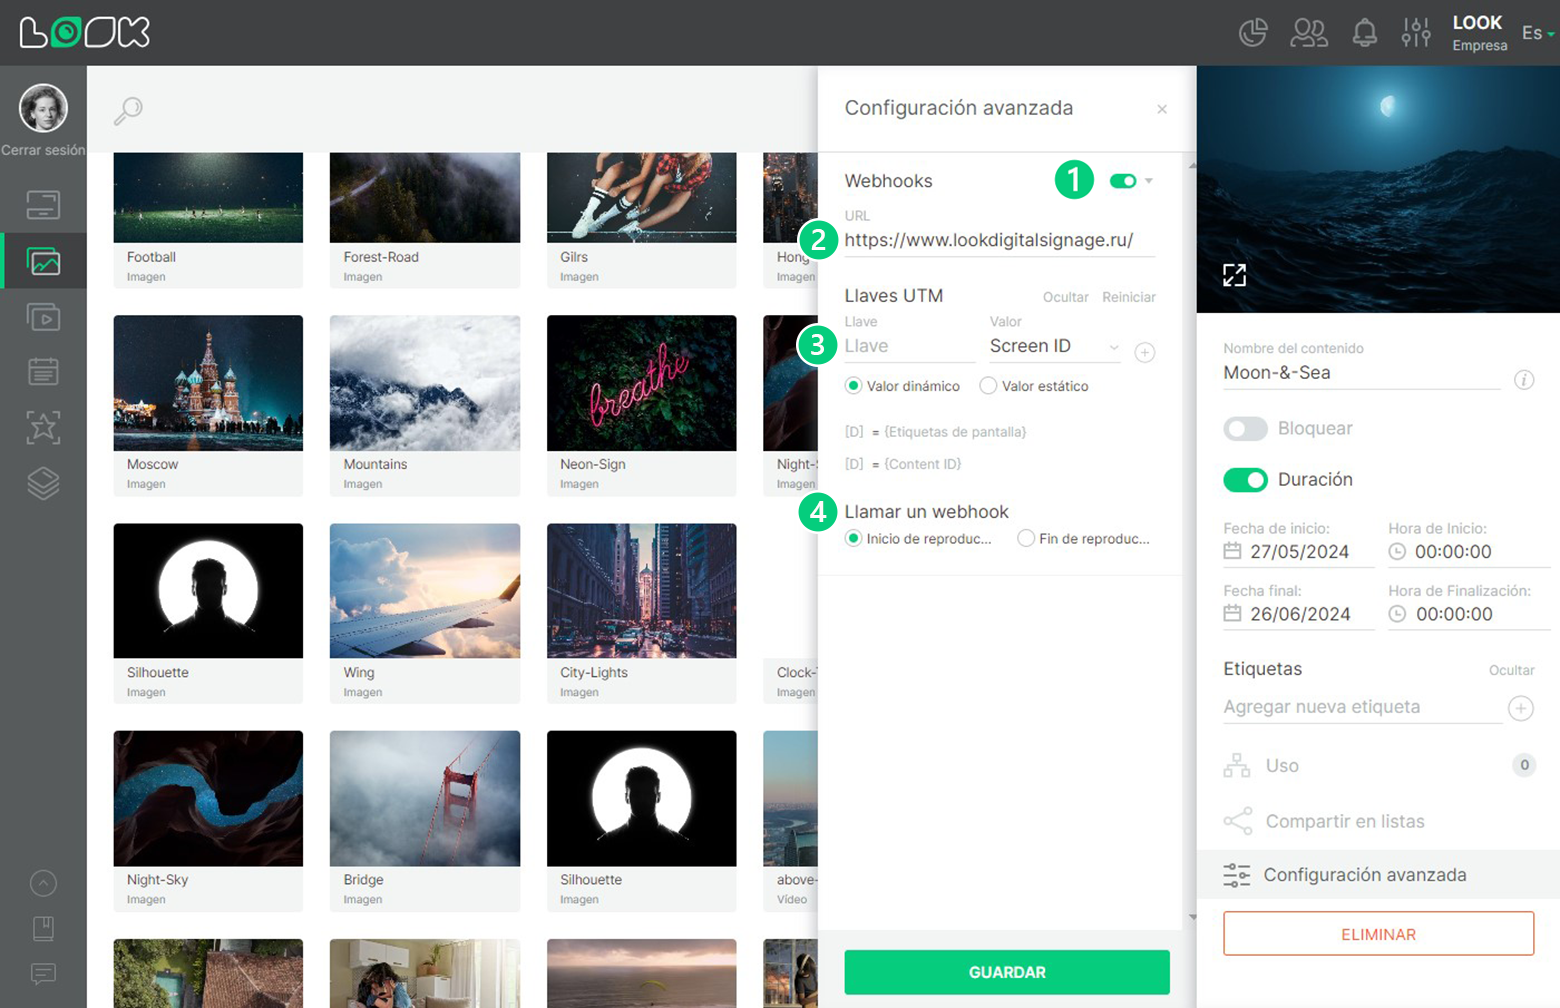Select the Forest-Road image thumbnail
The width and height of the screenshot is (1560, 1008).
pos(425,198)
